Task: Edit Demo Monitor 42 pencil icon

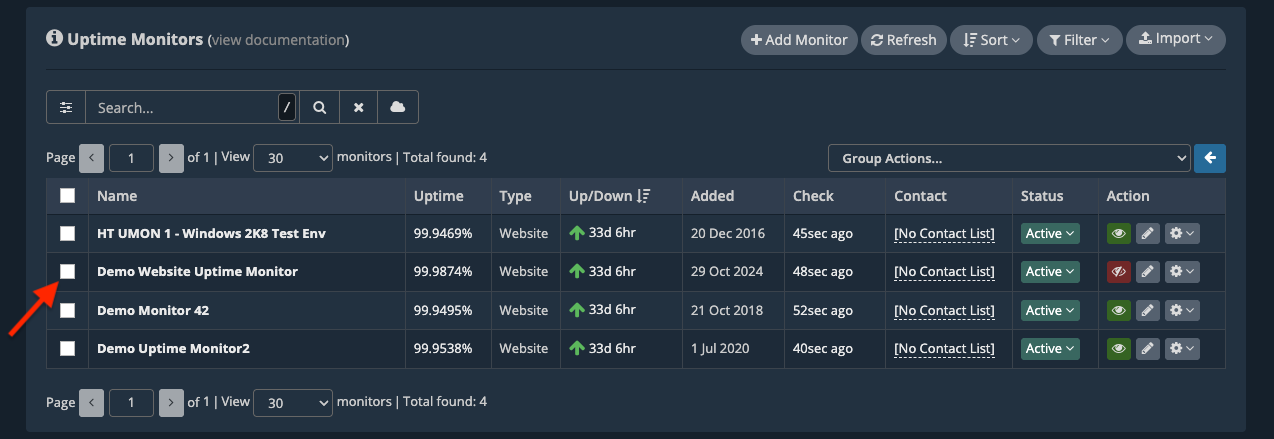Action: point(1148,310)
